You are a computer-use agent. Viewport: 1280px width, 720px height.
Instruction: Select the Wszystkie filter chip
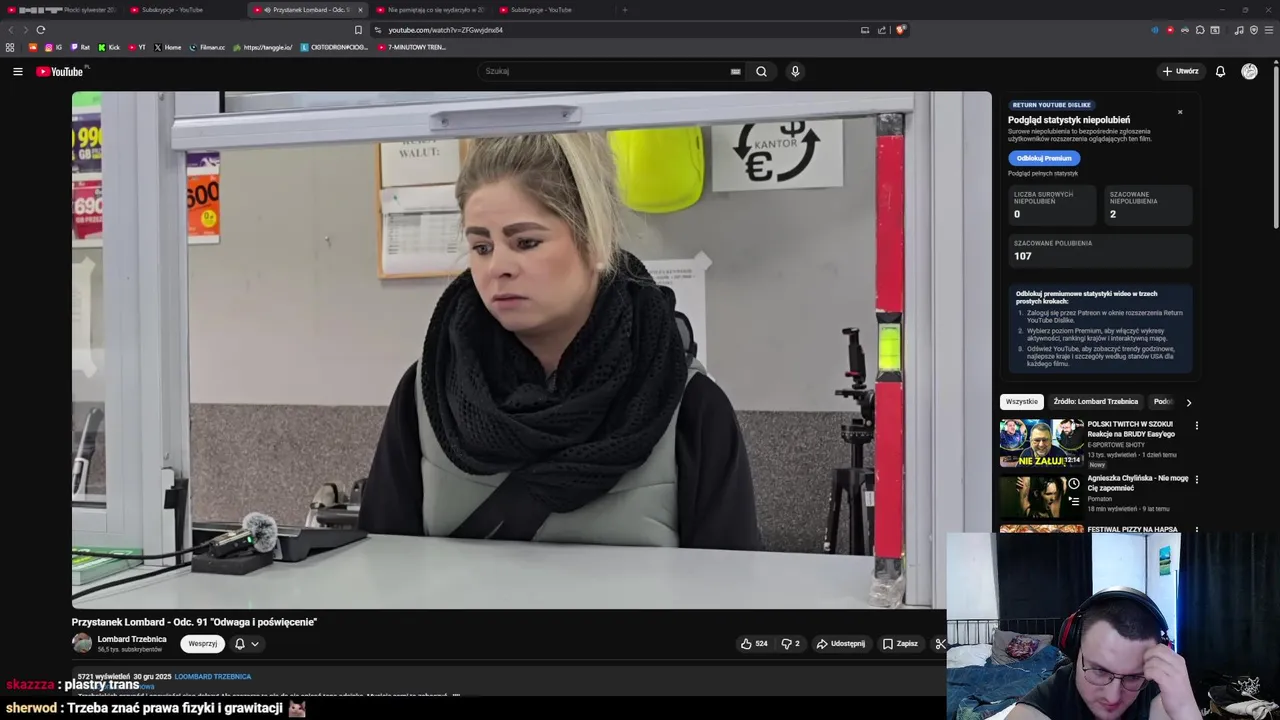click(x=1022, y=402)
